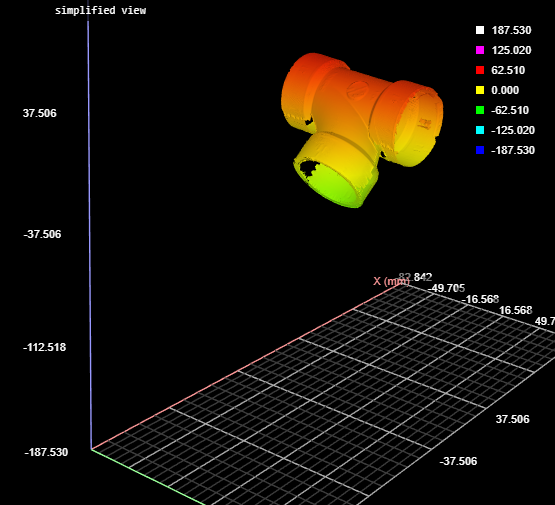Image resolution: width=555 pixels, height=505 pixels.
Task: Click the 0.000 legend value
Action: [505, 90]
